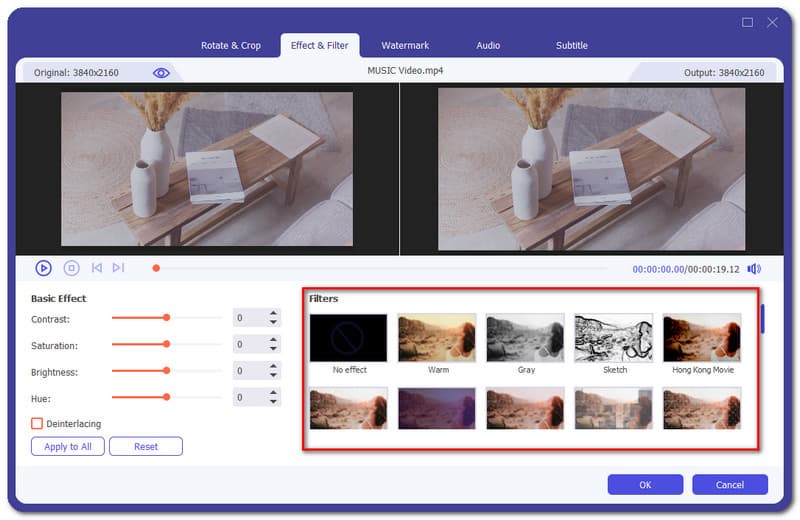Select the filter thumbnail below No effect
Viewport: 800px width, 520px height.
pos(348,408)
